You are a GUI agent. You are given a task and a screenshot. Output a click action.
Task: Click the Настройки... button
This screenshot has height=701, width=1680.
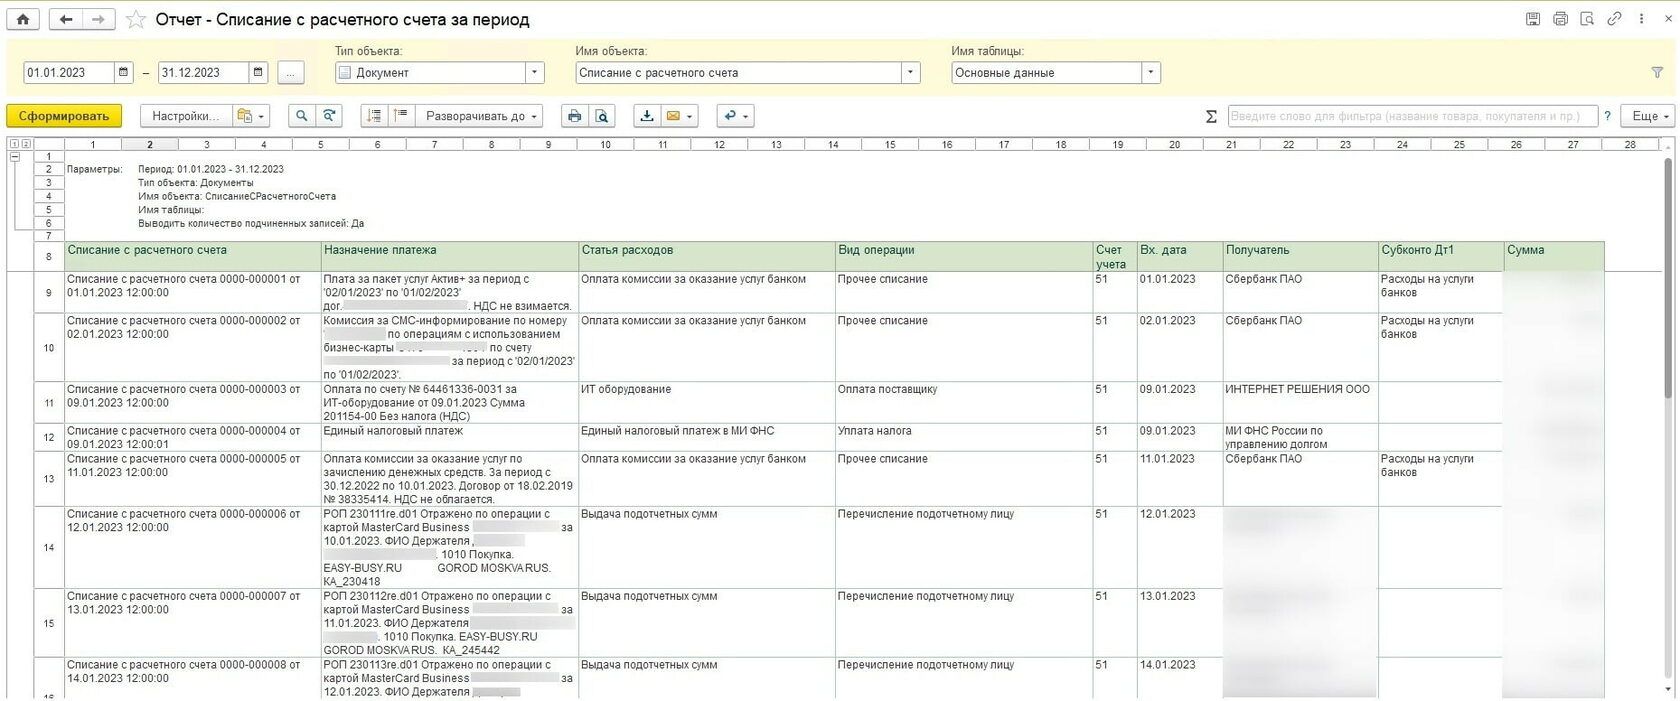tap(185, 116)
